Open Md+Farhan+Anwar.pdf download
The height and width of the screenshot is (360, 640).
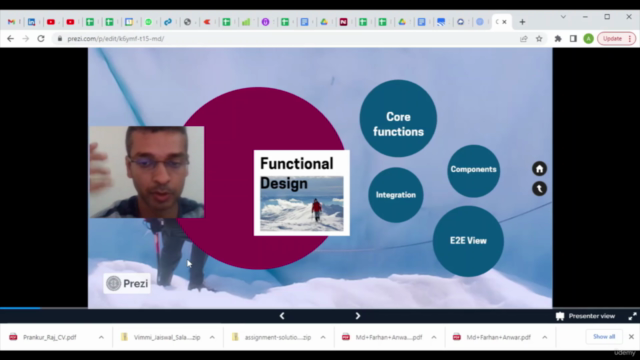[x=498, y=337]
